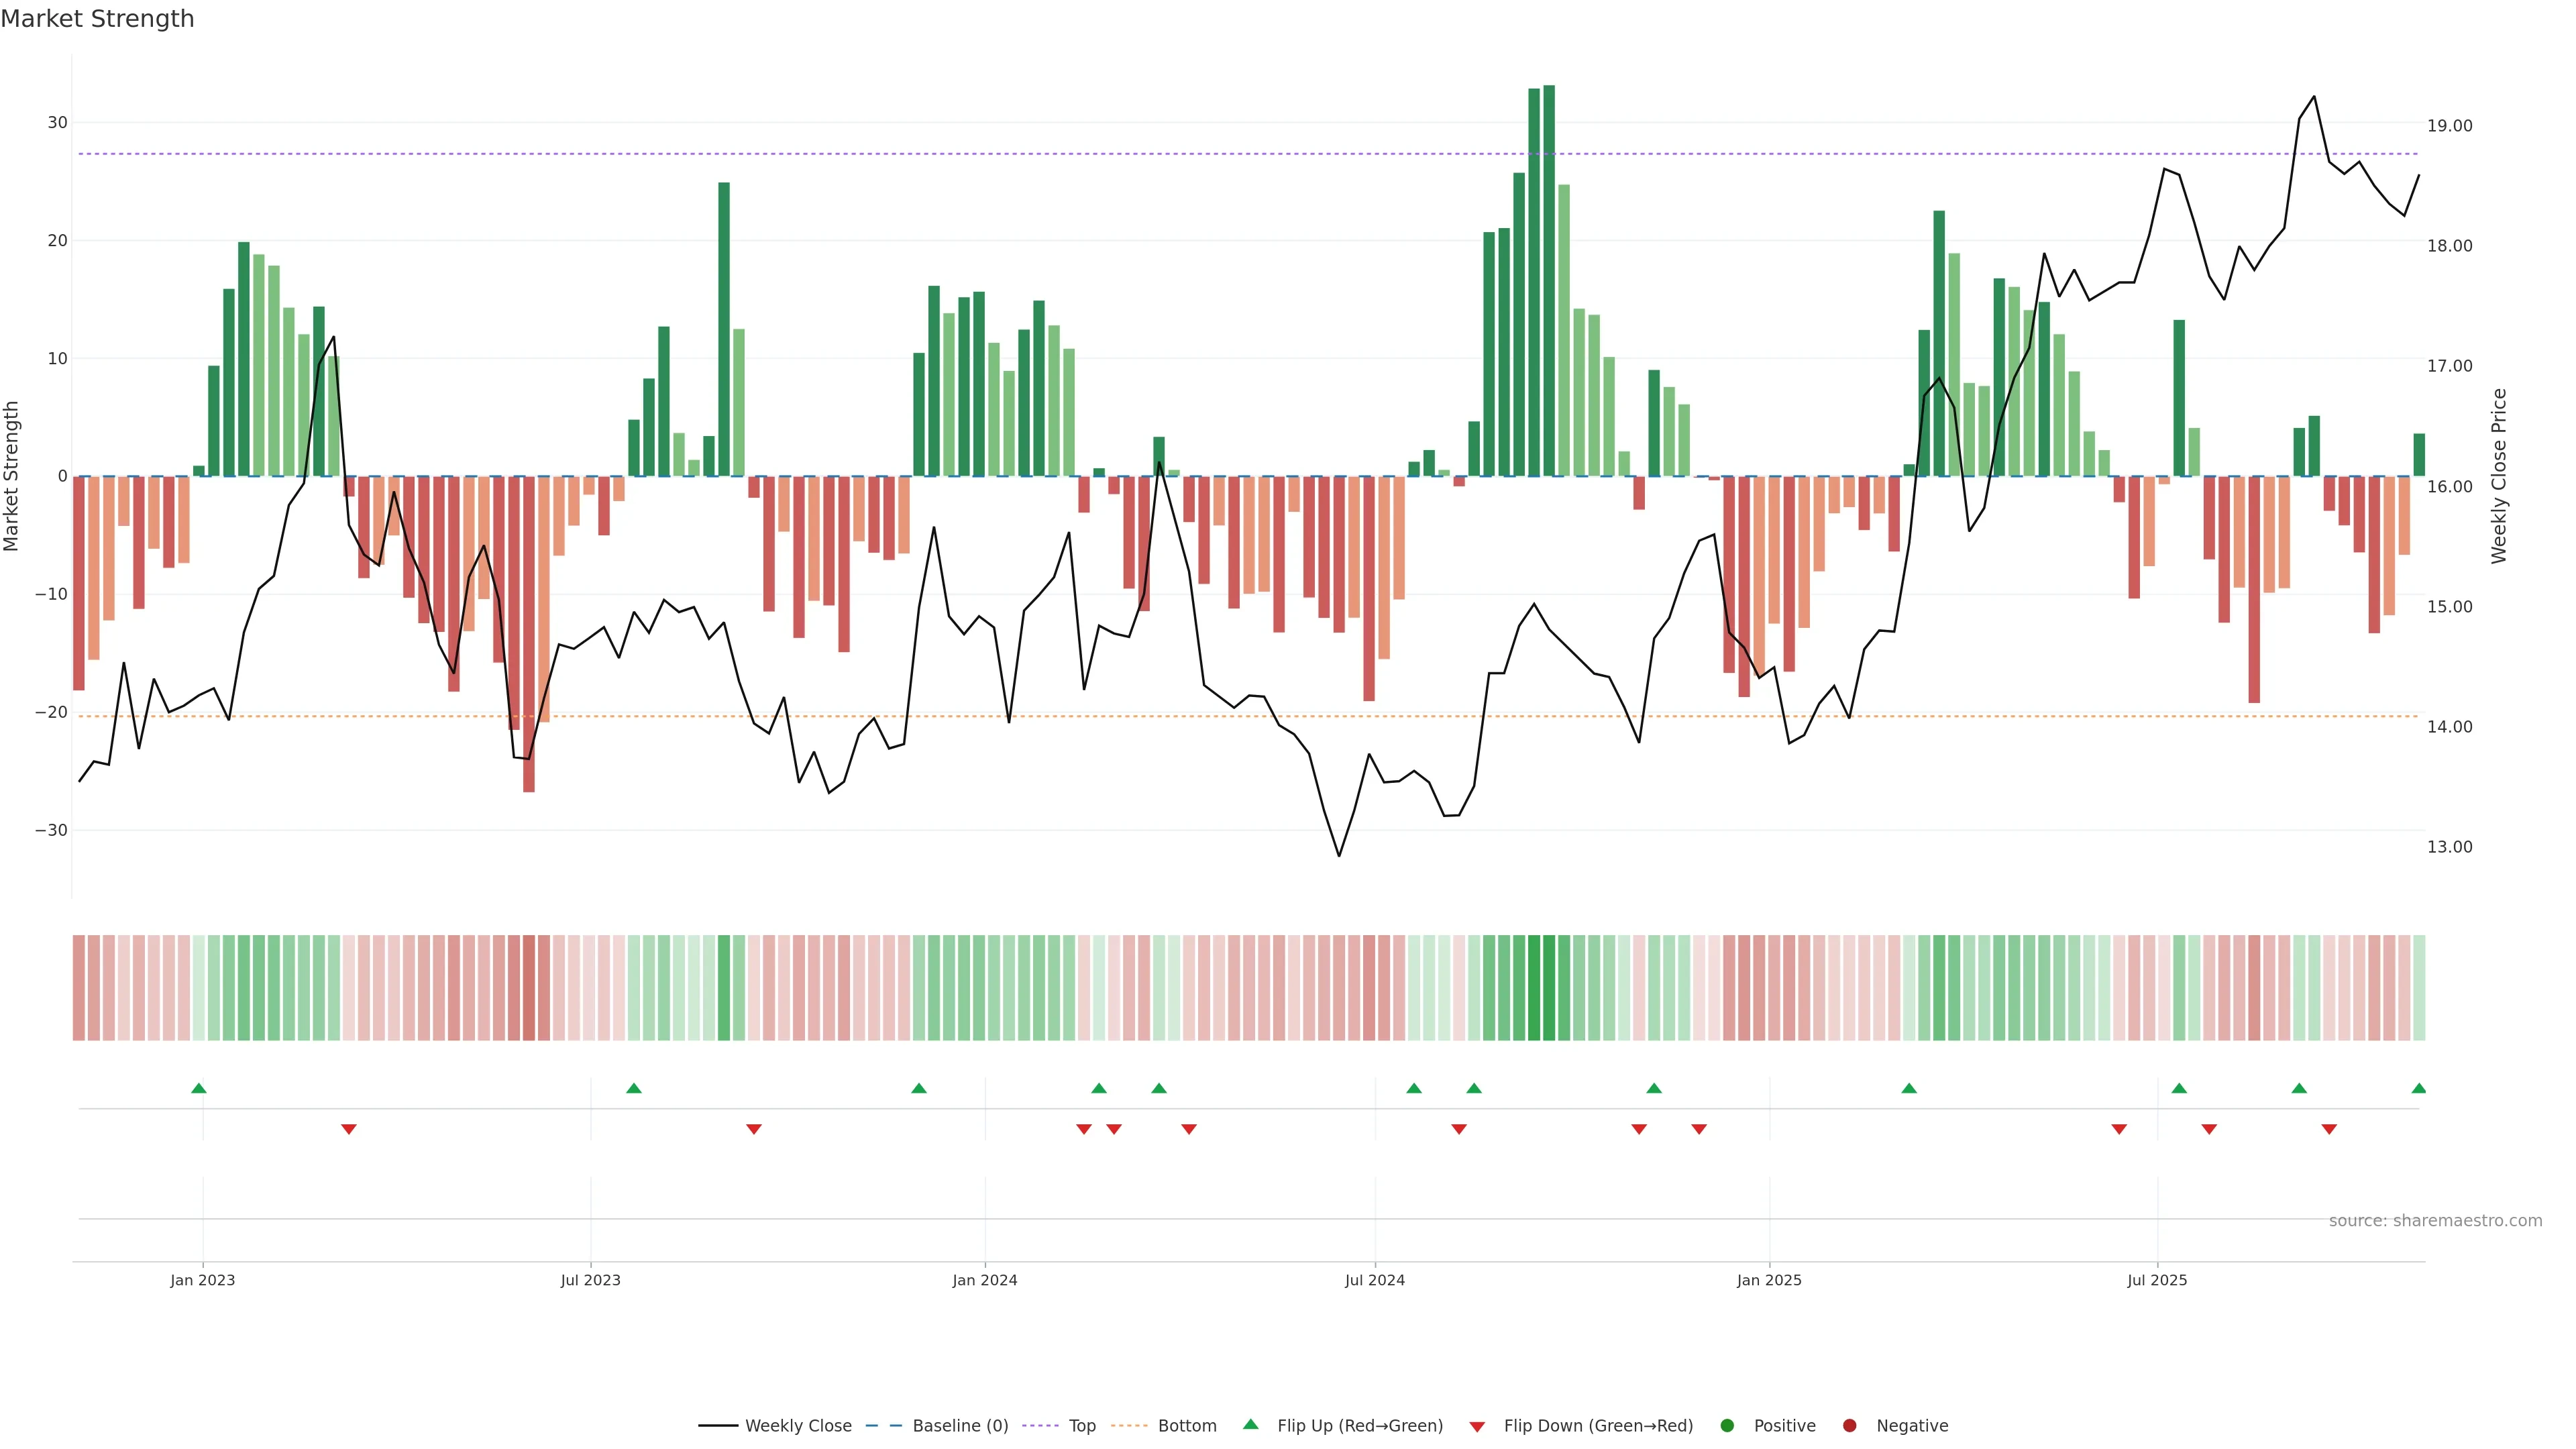Screen dimensions: 2576x1449
Task: Click the Jan 2024 x-axis label
Action: tap(984, 1280)
